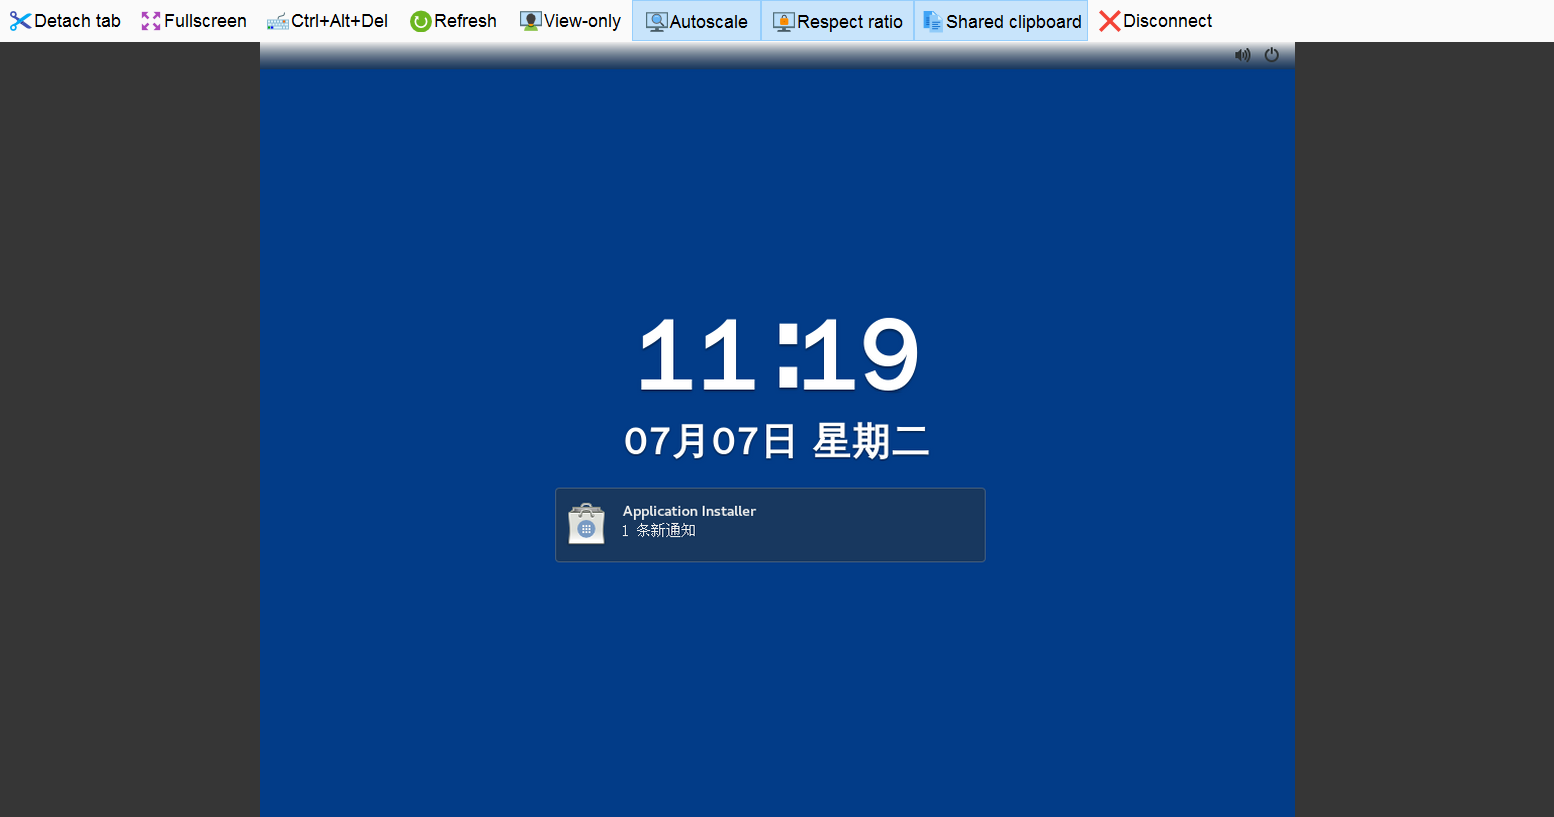Toggle Shared clipboard off
The width and height of the screenshot is (1554, 817).
click(x=1001, y=20)
